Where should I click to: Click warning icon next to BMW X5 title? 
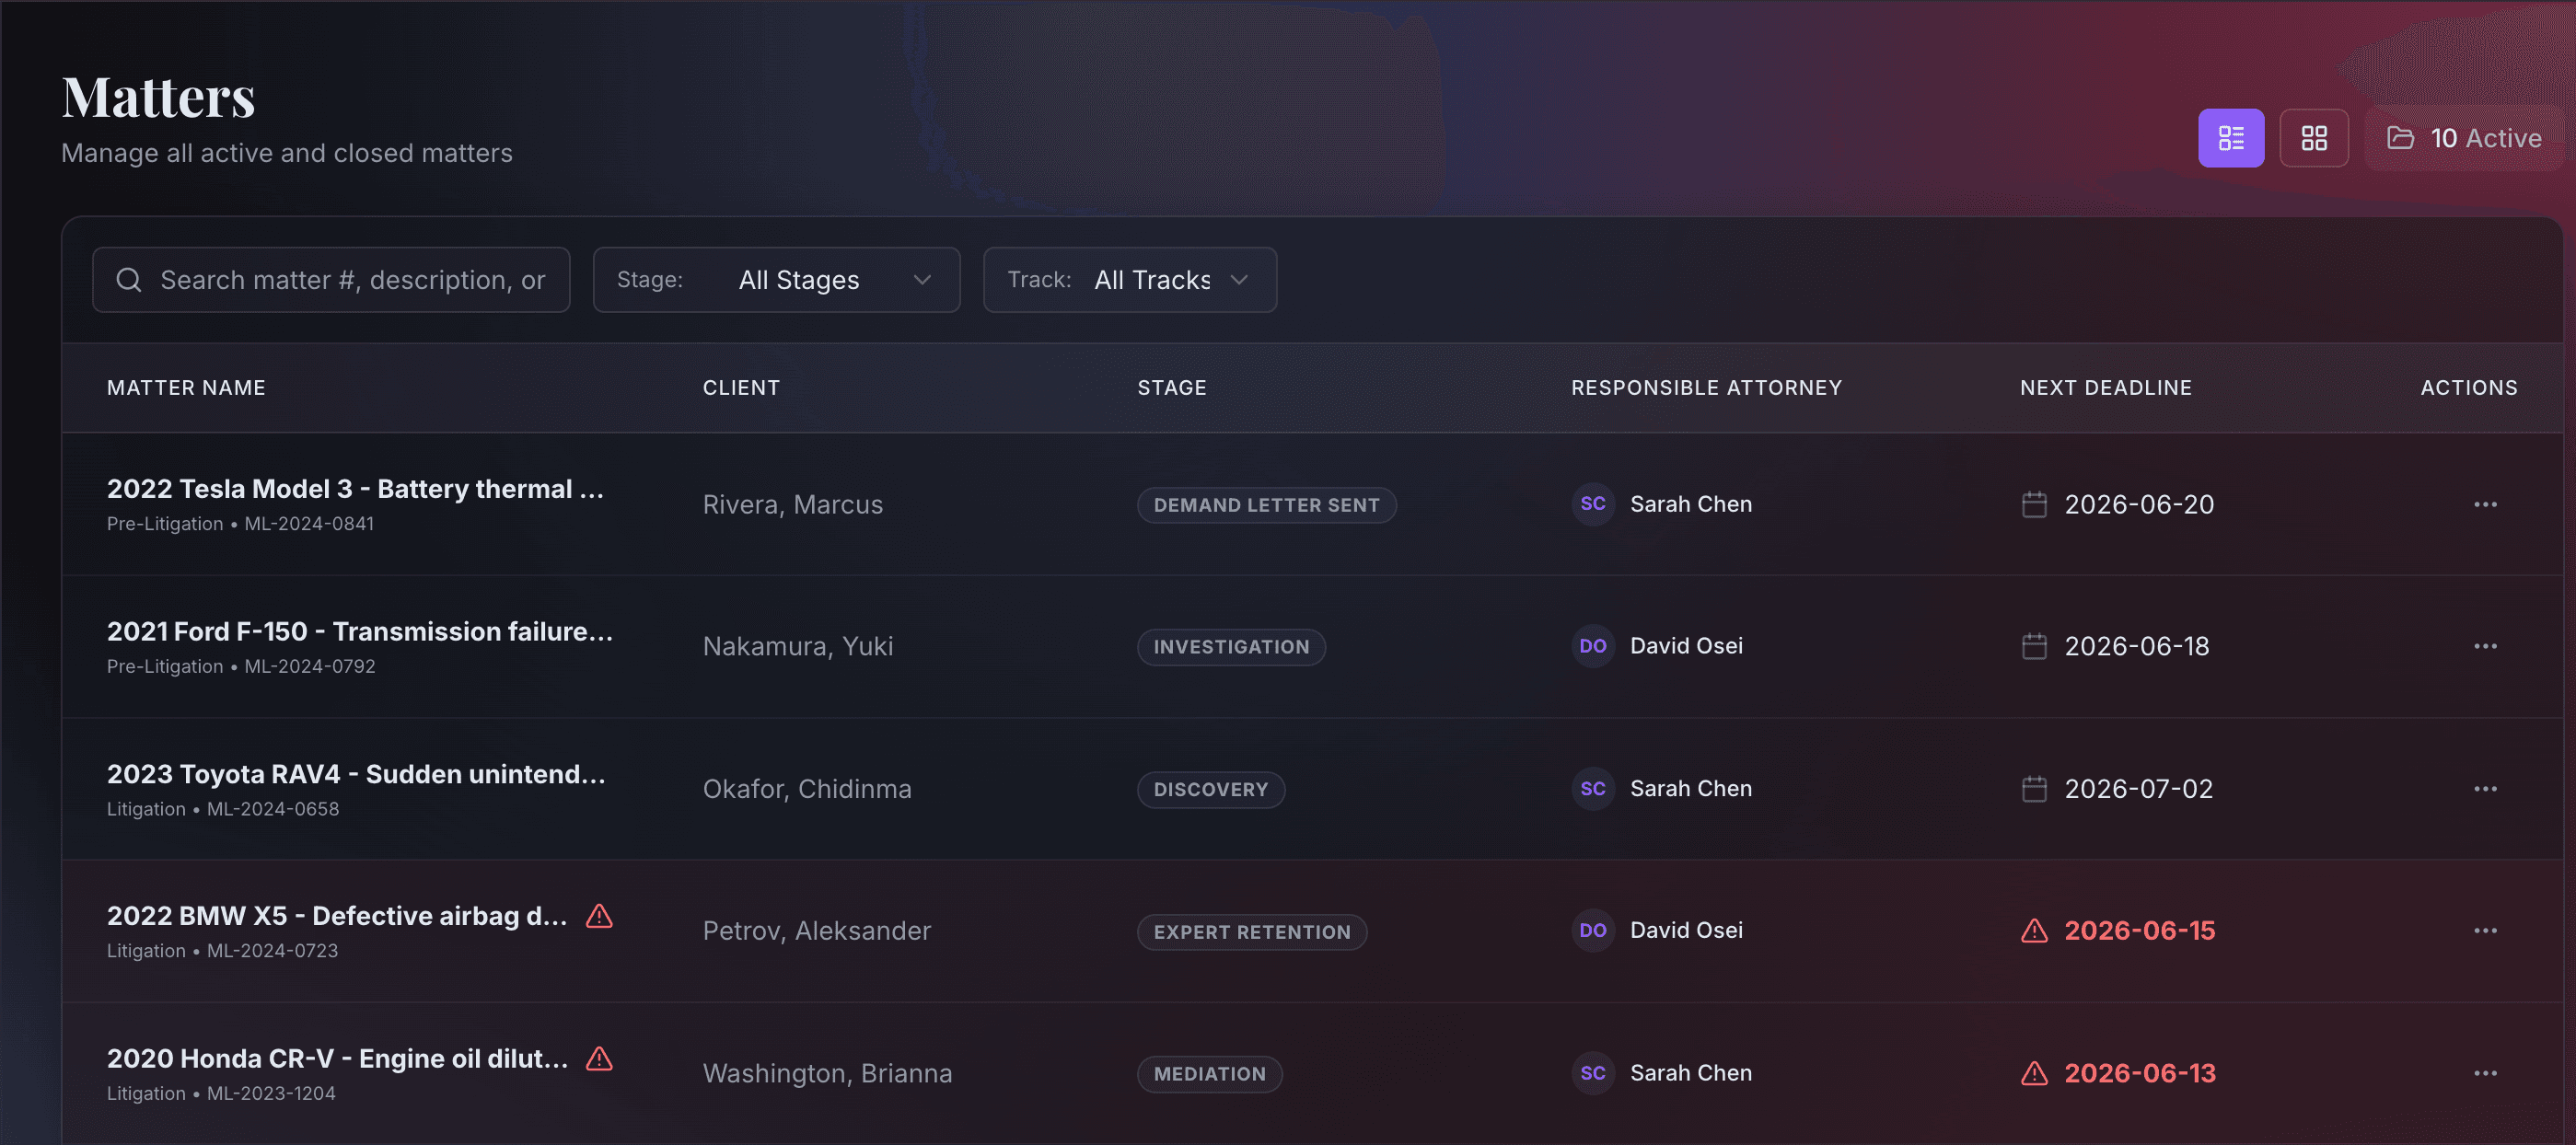[x=599, y=916]
